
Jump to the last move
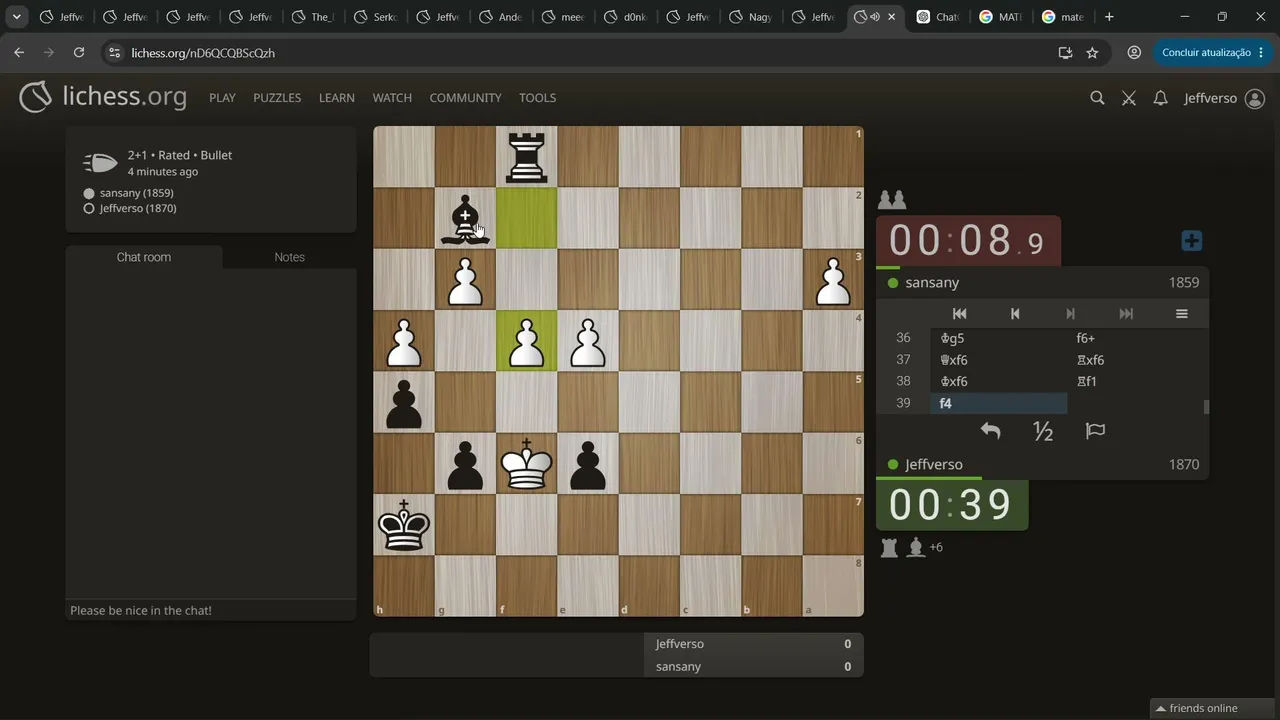pos(1126,314)
